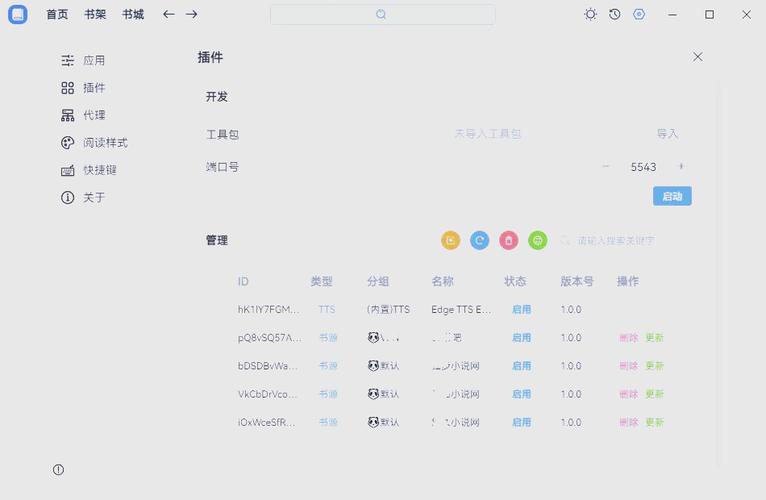Open reading history clock icon
The height and width of the screenshot is (500, 766).
click(x=615, y=14)
